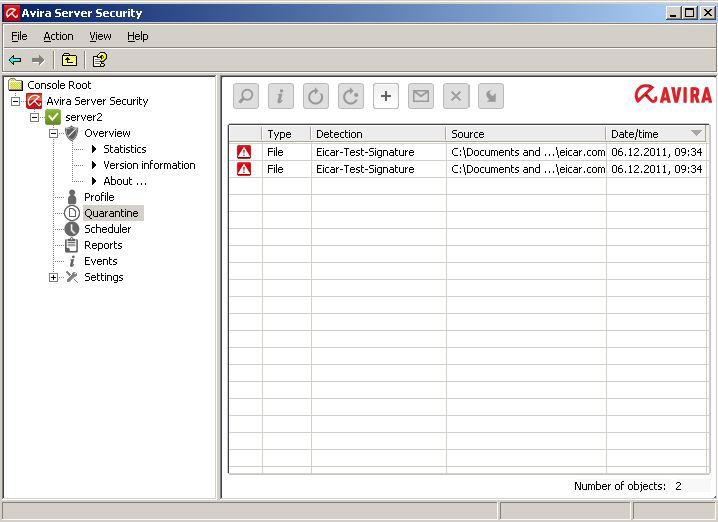
Task: Click the last quarantine toolbar button
Action: point(491,96)
